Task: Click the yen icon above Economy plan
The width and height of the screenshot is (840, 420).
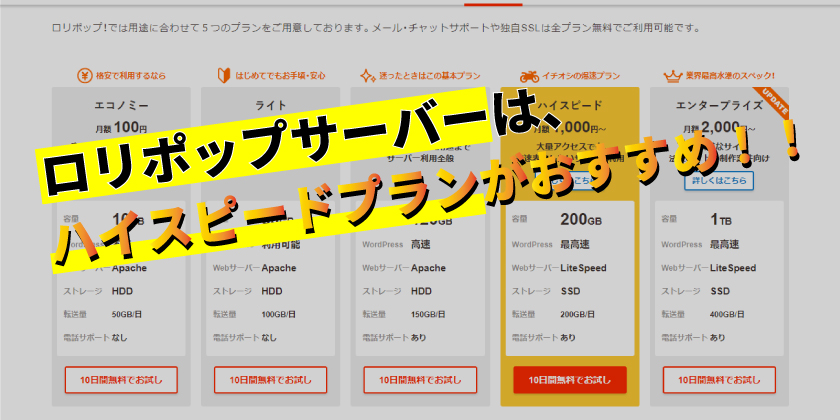Action: 84,76
